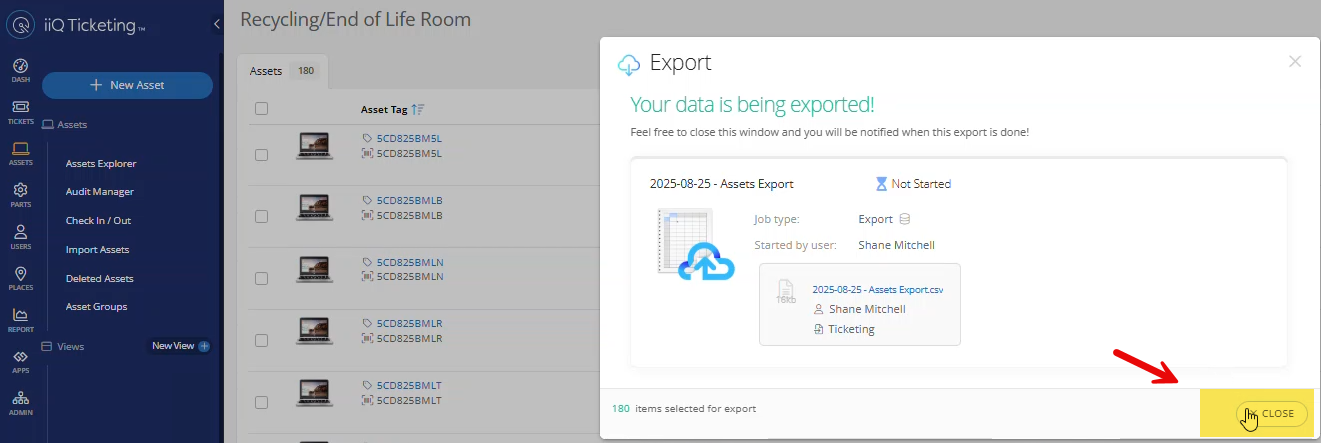Select checkbox for asset 5CD825BM5L

[x=261, y=154]
